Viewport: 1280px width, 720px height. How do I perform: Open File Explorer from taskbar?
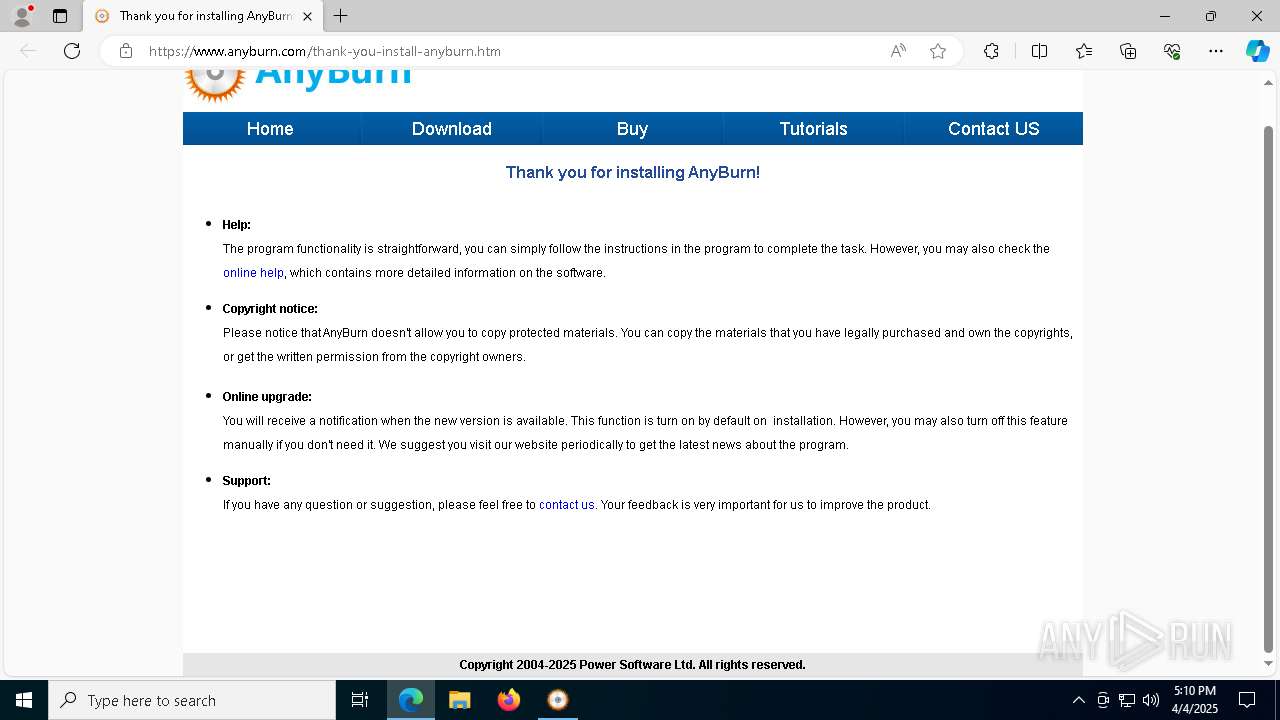(460, 700)
